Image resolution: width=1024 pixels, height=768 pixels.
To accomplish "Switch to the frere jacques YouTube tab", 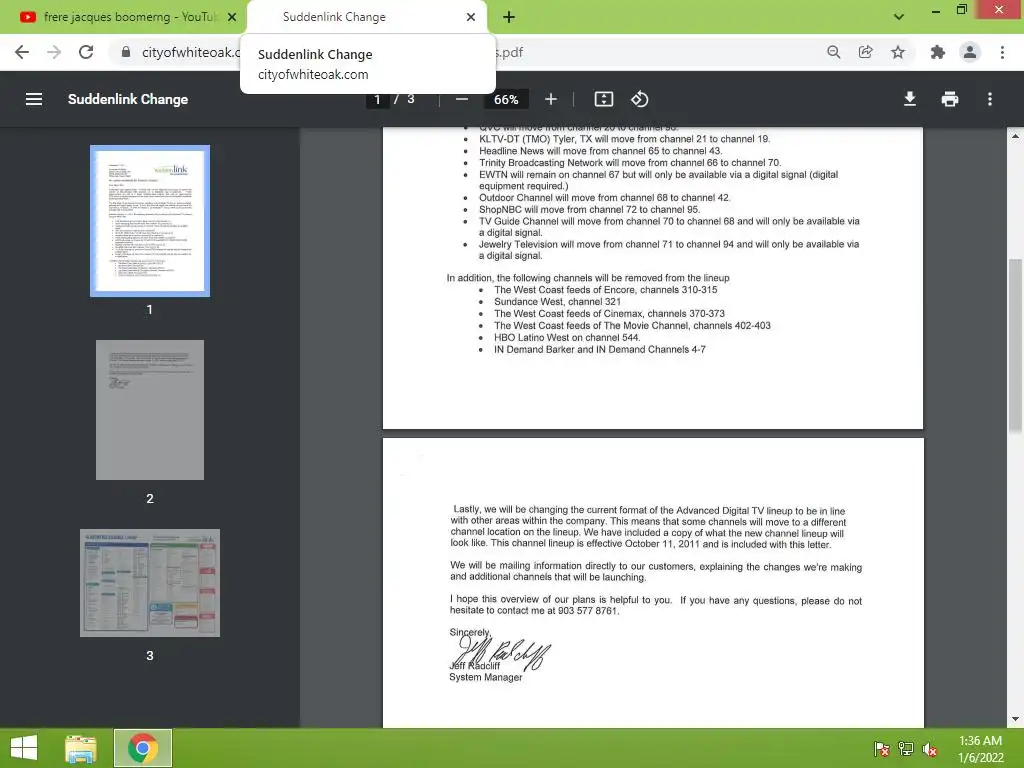I will tap(124, 17).
